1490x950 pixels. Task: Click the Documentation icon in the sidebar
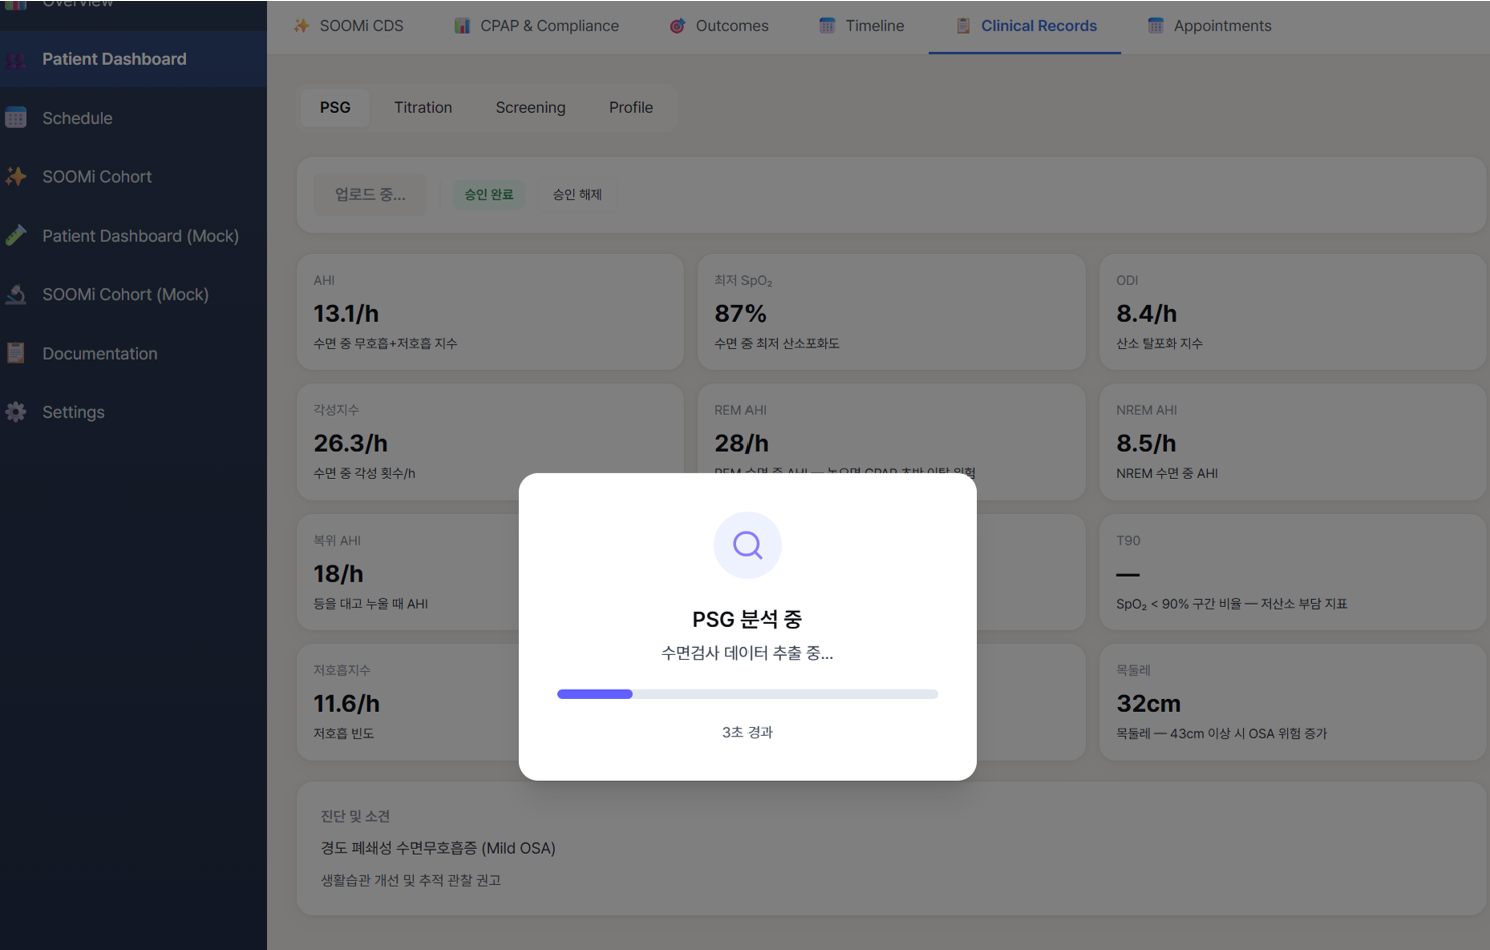pos(16,353)
